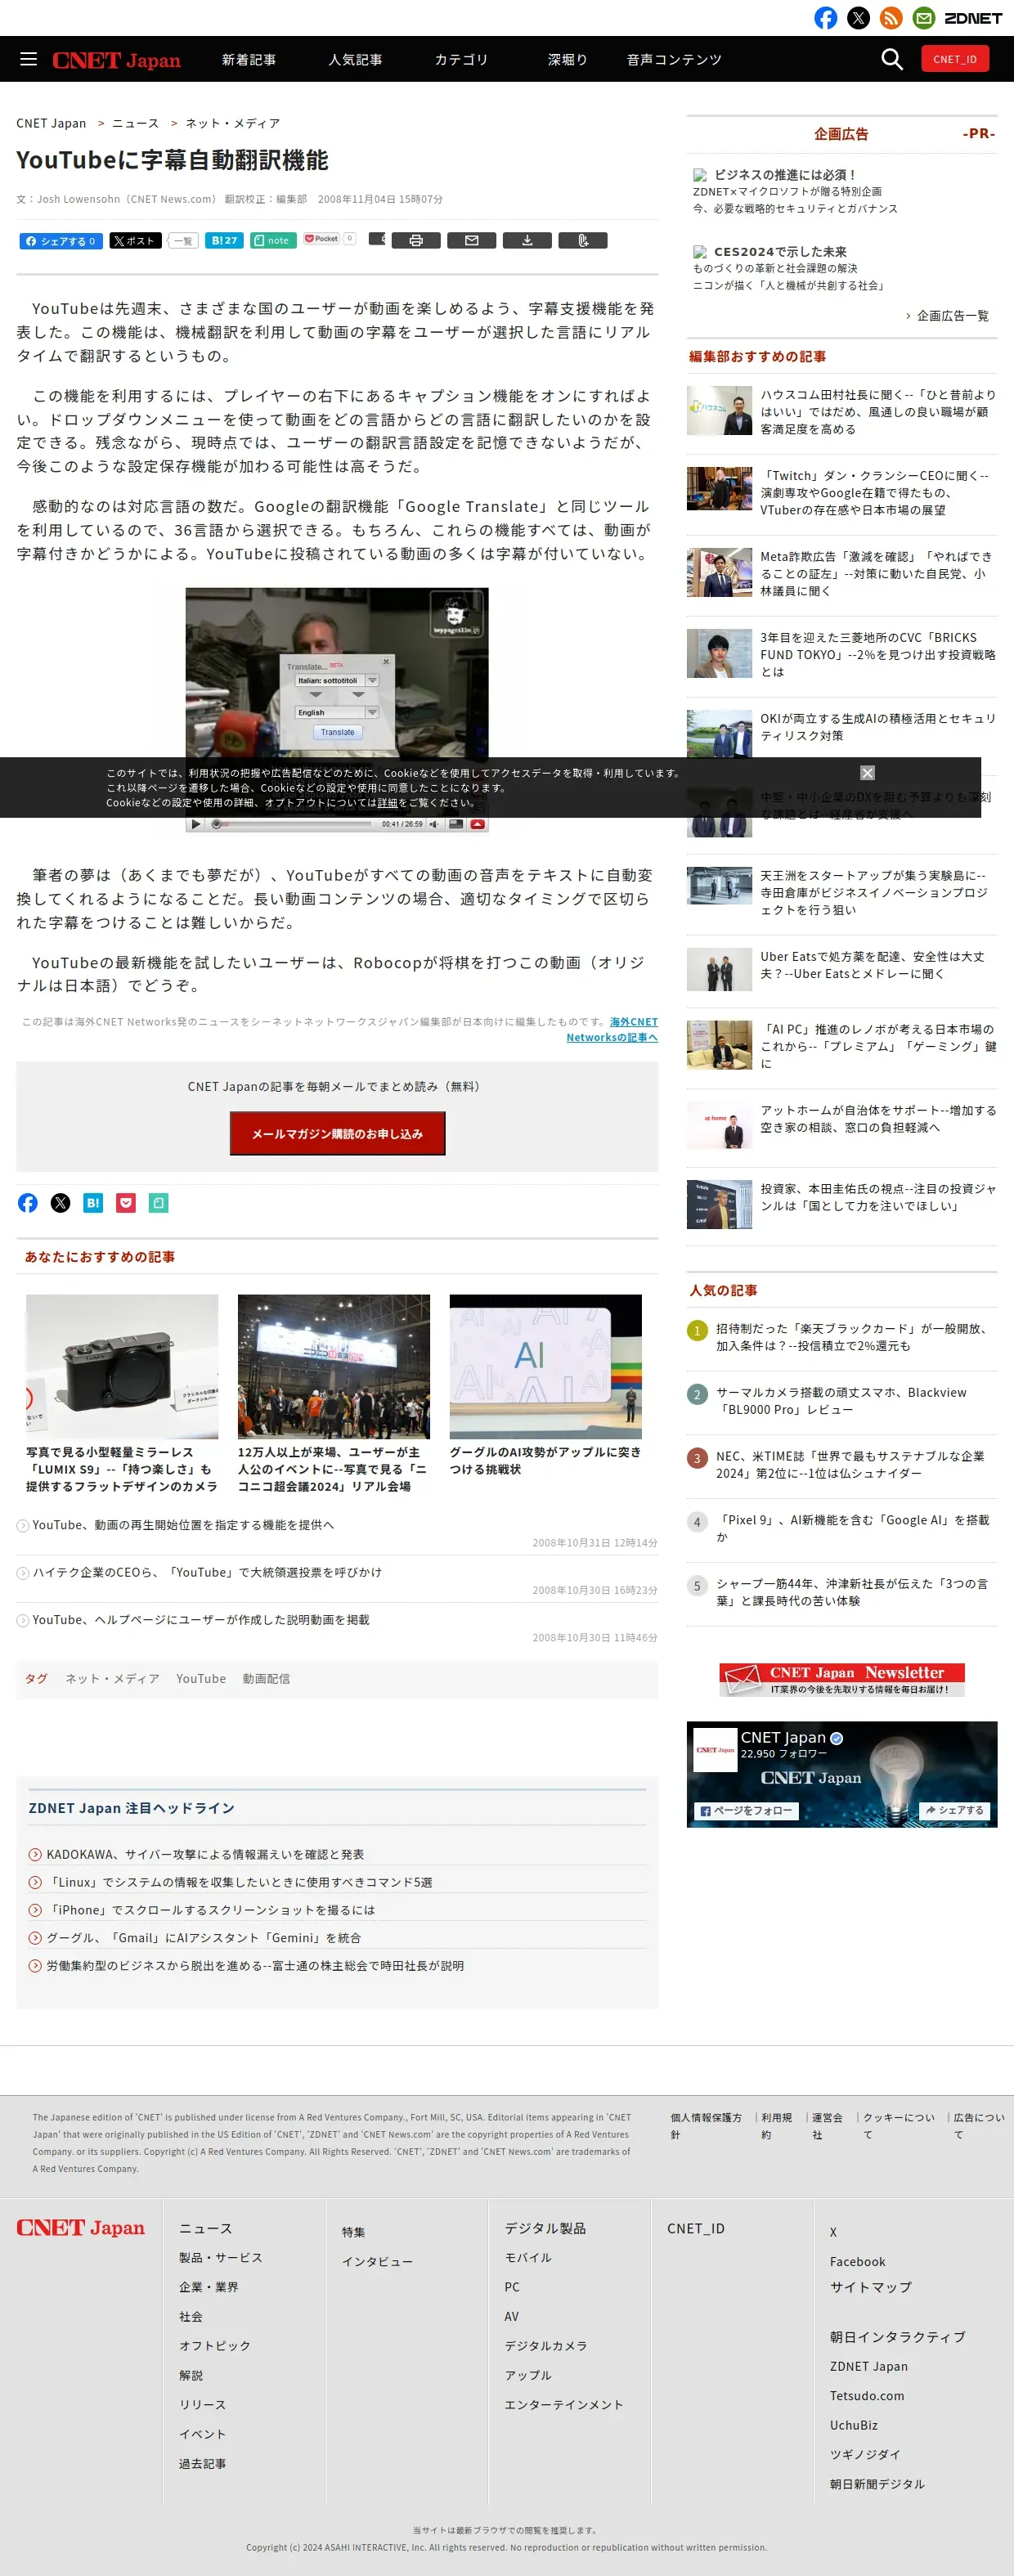
Task: Open 深堀り navigation menu
Action: tap(567, 60)
